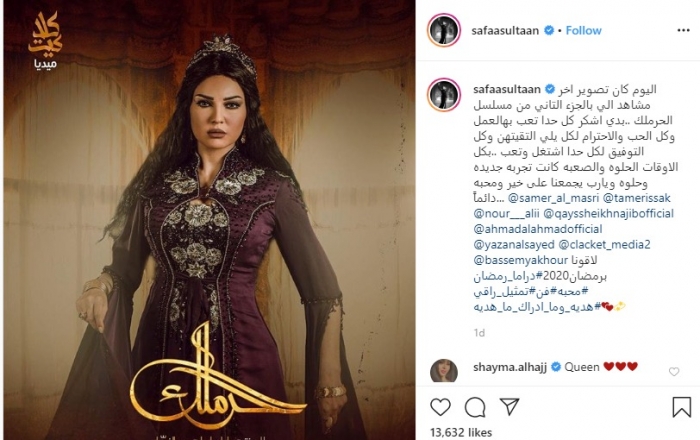Open safaasultaan username in post header
The width and height of the screenshot is (700, 440).
505,30
